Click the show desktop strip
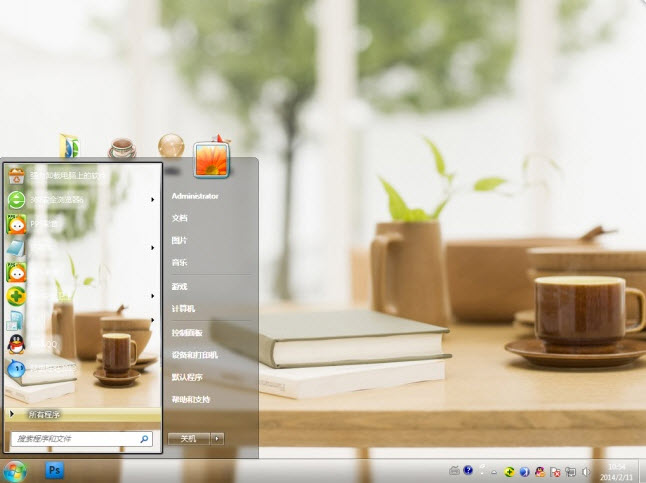 click(642, 471)
